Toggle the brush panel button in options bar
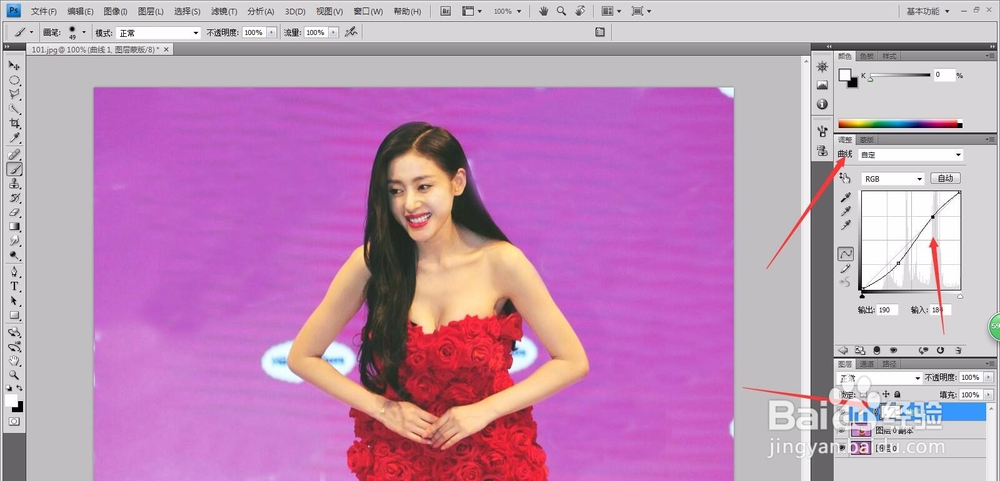The height and width of the screenshot is (481, 1000). tap(599, 32)
